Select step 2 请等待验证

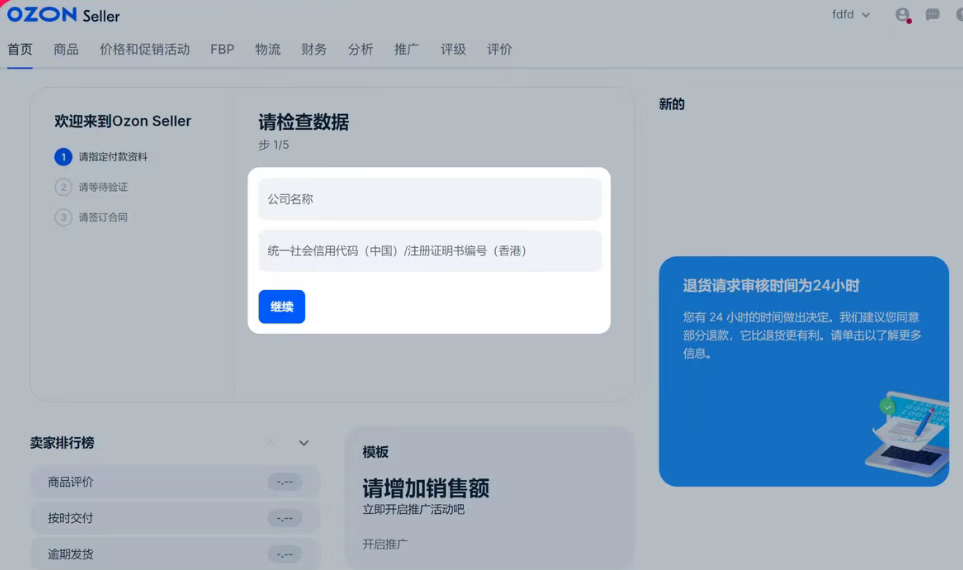92,187
